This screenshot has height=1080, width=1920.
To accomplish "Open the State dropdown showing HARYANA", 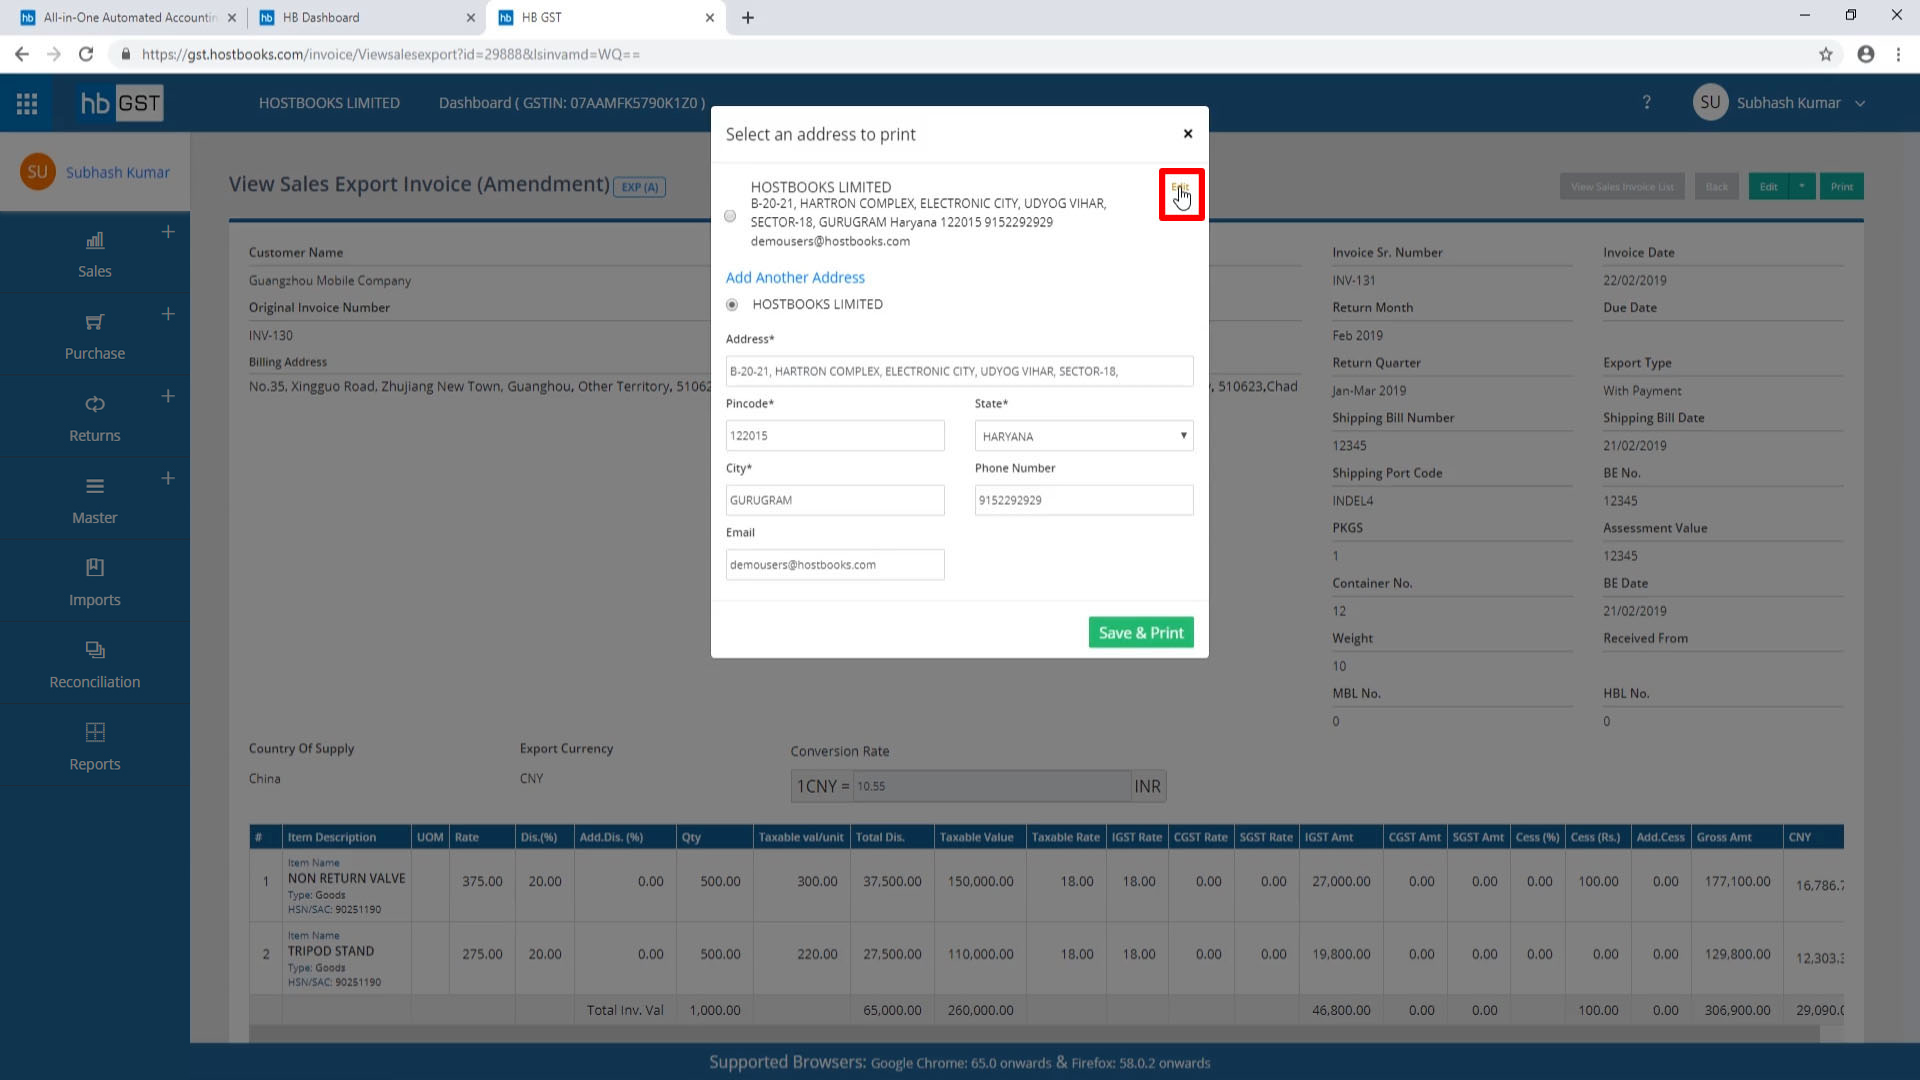I will (x=1084, y=436).
